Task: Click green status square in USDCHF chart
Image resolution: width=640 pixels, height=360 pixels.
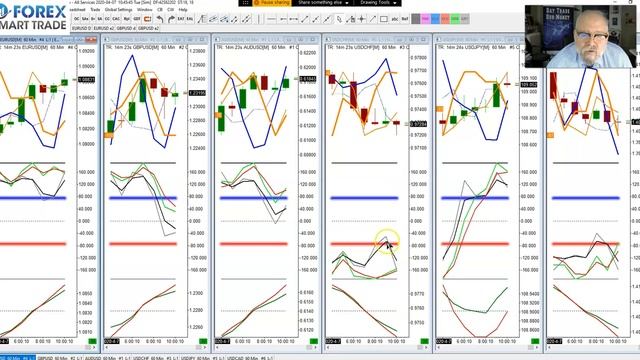Action: [x=424, y=341]
